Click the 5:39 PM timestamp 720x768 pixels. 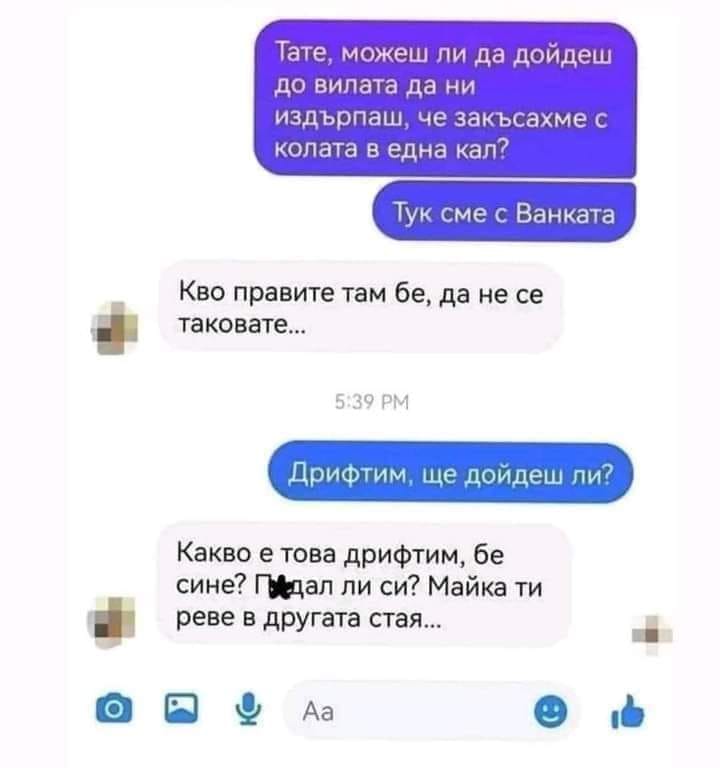coord(372,402)
